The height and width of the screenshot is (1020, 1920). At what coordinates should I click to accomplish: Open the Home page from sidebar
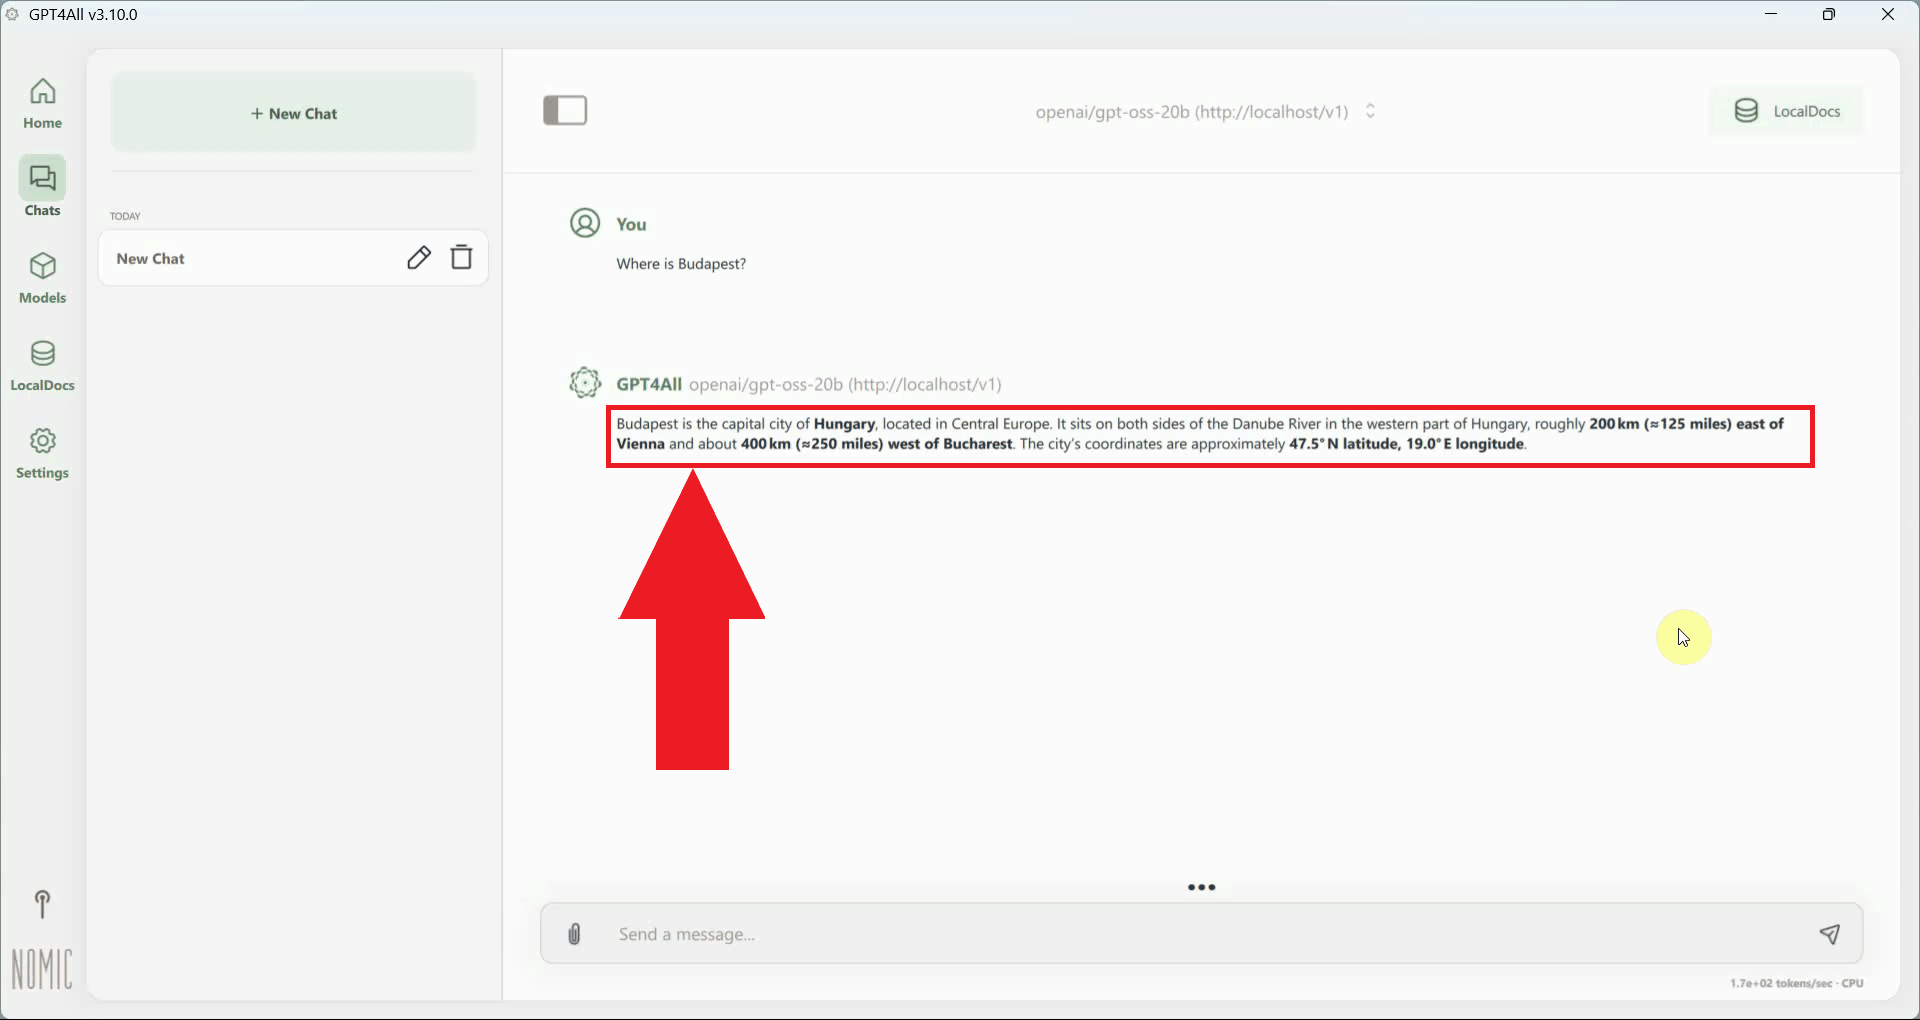(x=42, y=103)
